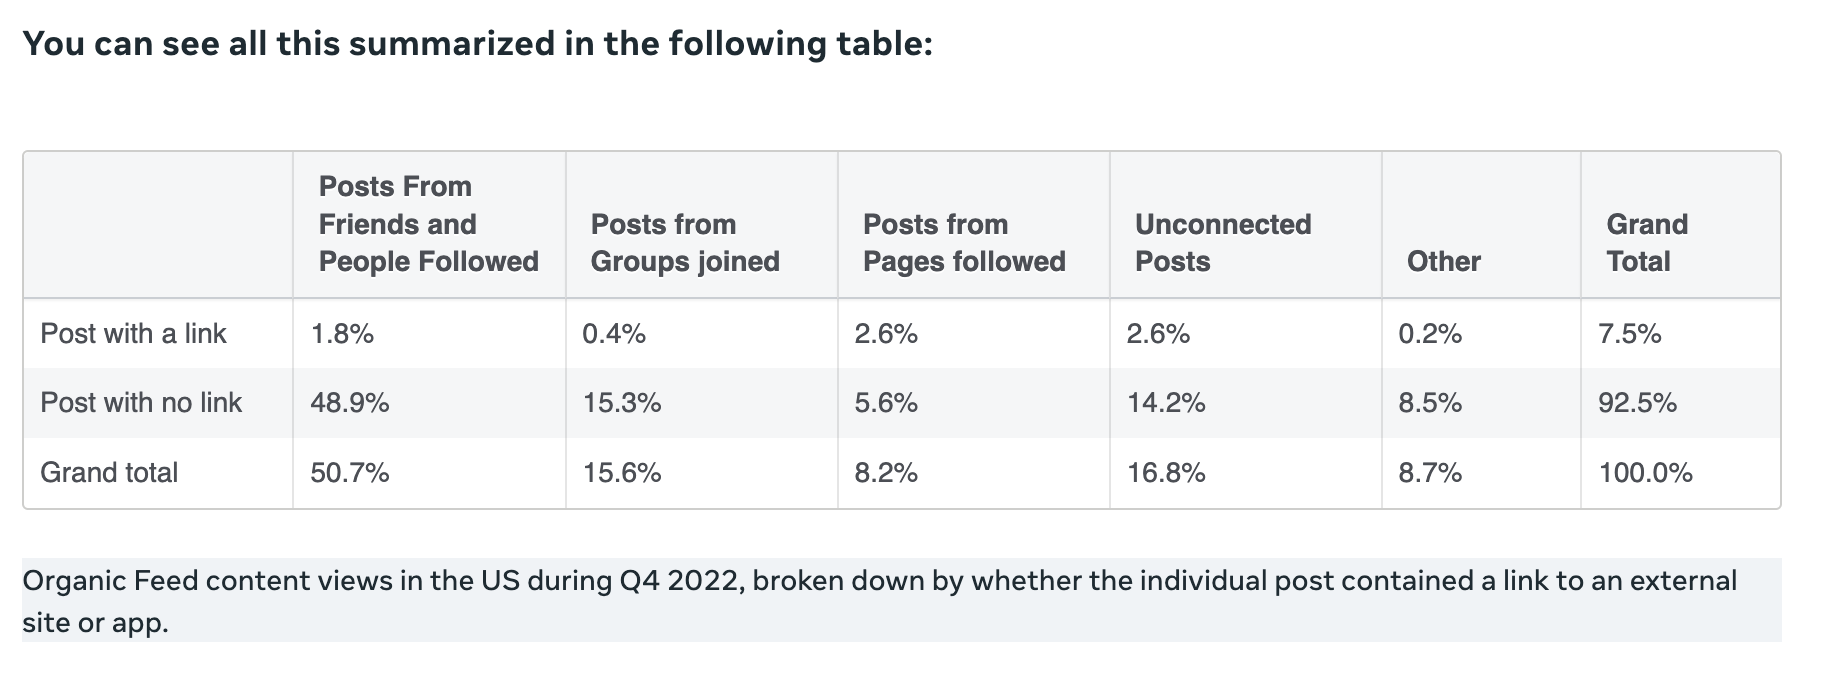1828x688 pixels.
Task: Click the 1.8% cell
Action: pos(342,334)
